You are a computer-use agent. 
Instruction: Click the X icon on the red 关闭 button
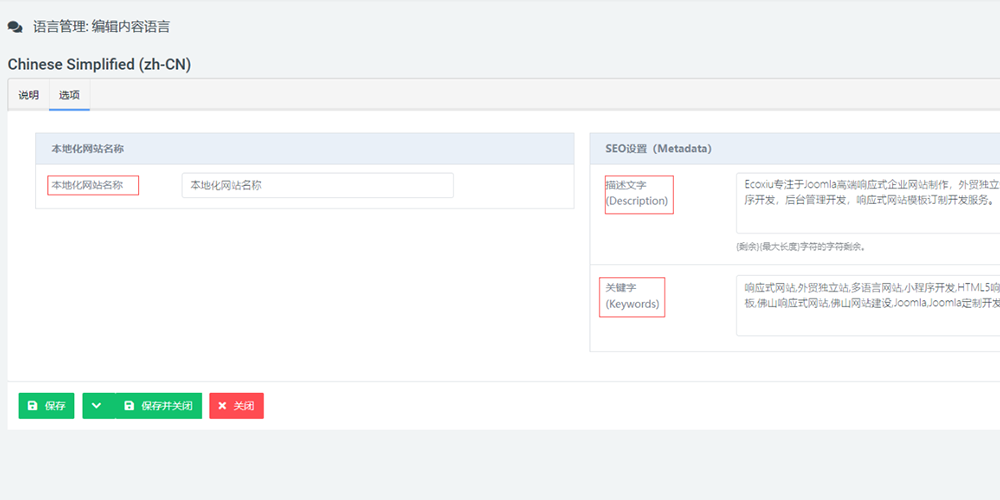click(223, 406)
